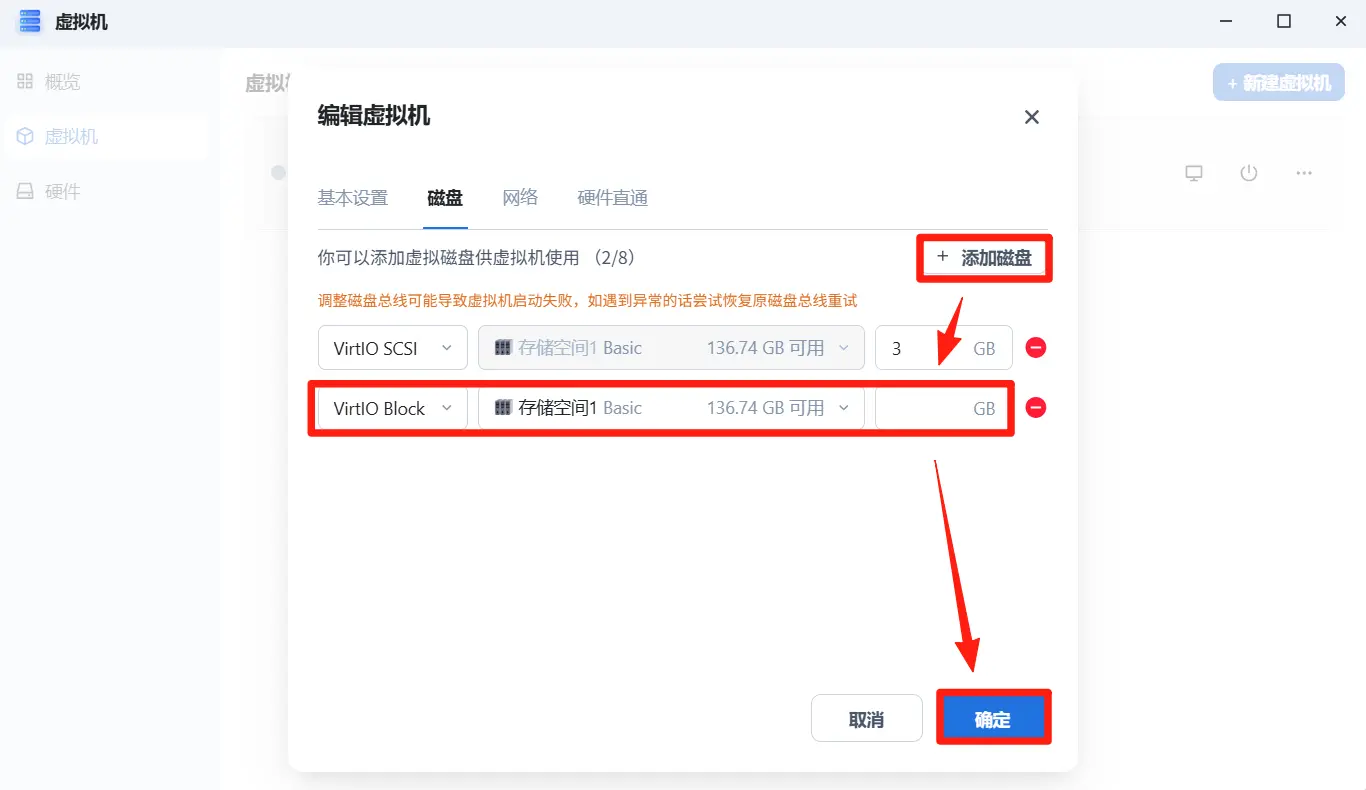Expand the VirtIO SCSI bus dropdown
Viewport: 1366px width, 790px height.
click(392, 348)
